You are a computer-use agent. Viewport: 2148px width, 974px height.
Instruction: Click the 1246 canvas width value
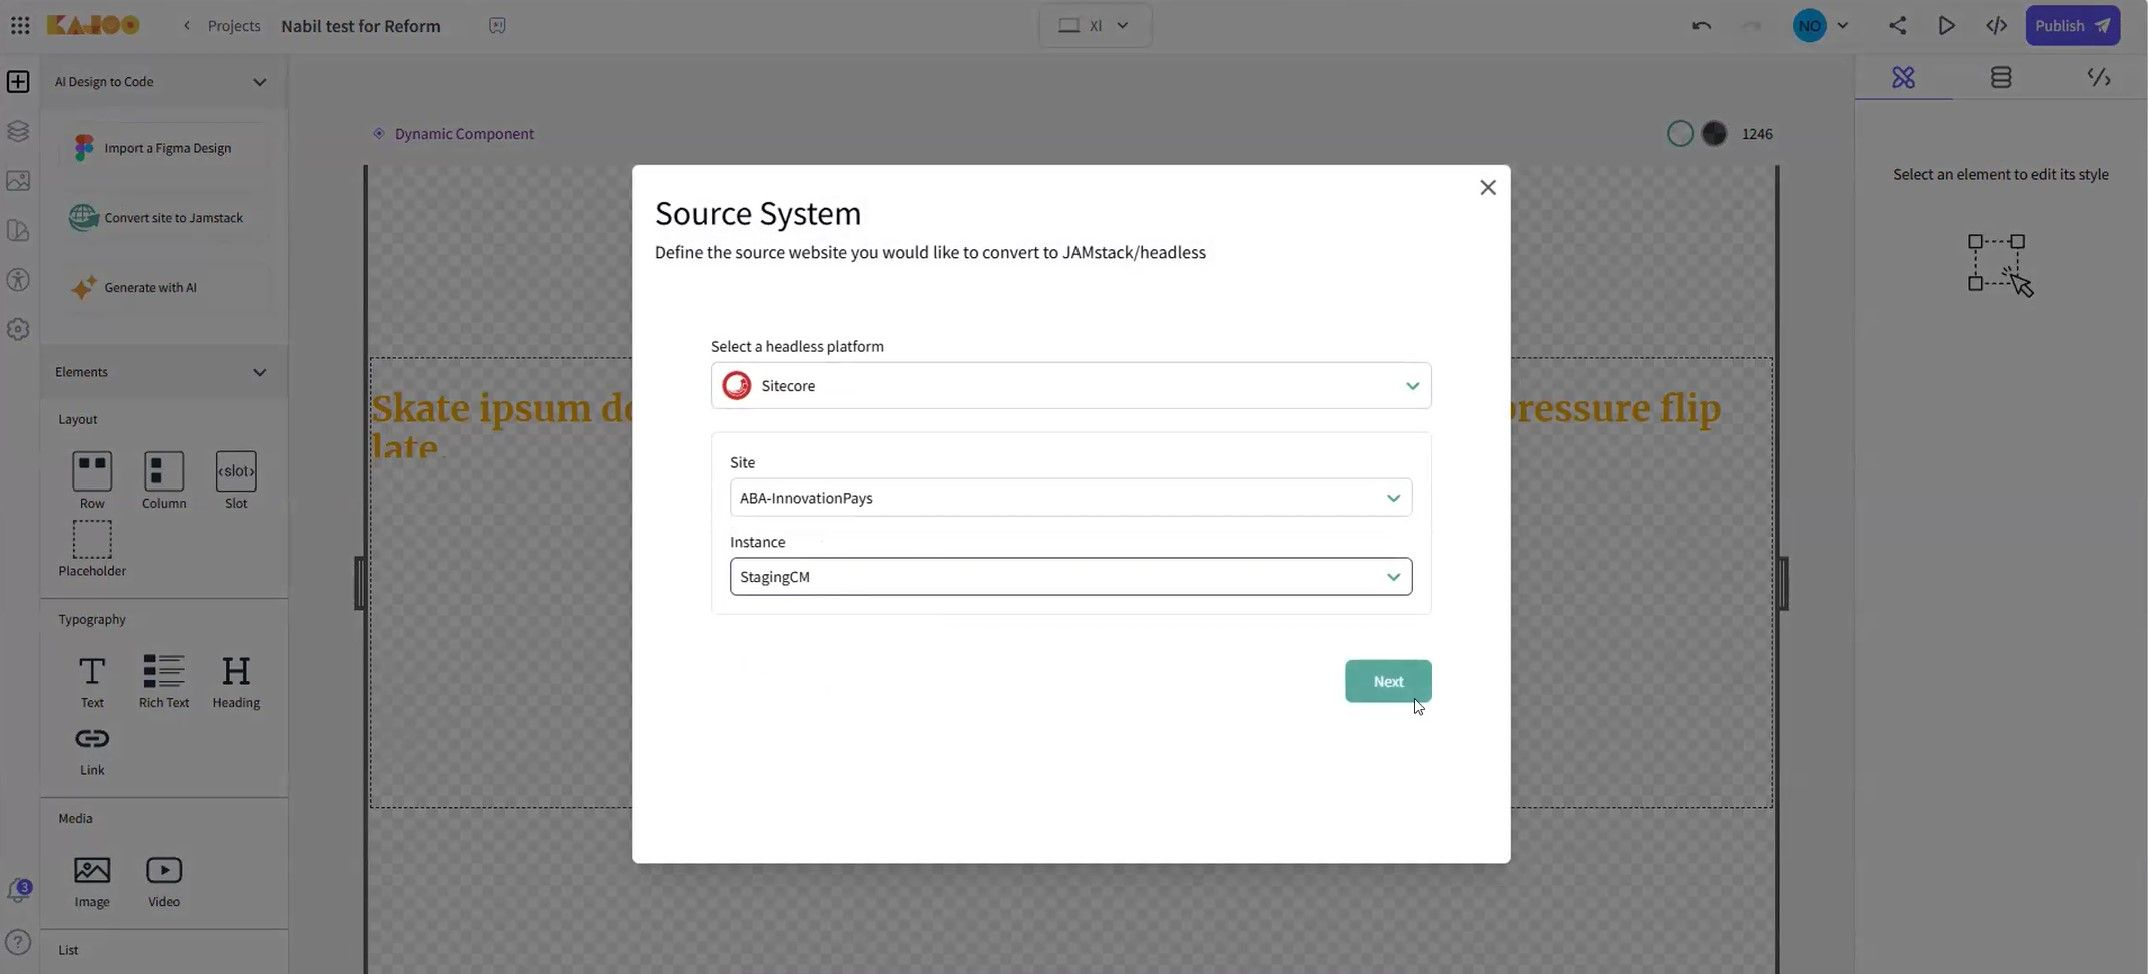pyautogui.click(x=1757, y=134)
